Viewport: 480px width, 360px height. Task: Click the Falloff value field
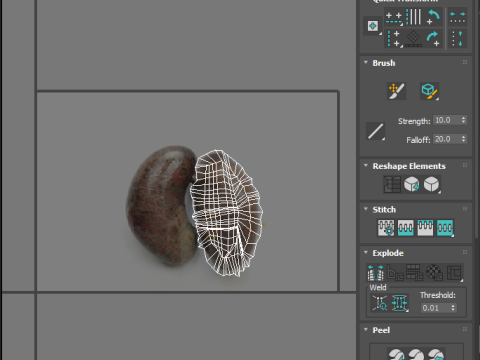pos(447,139)
